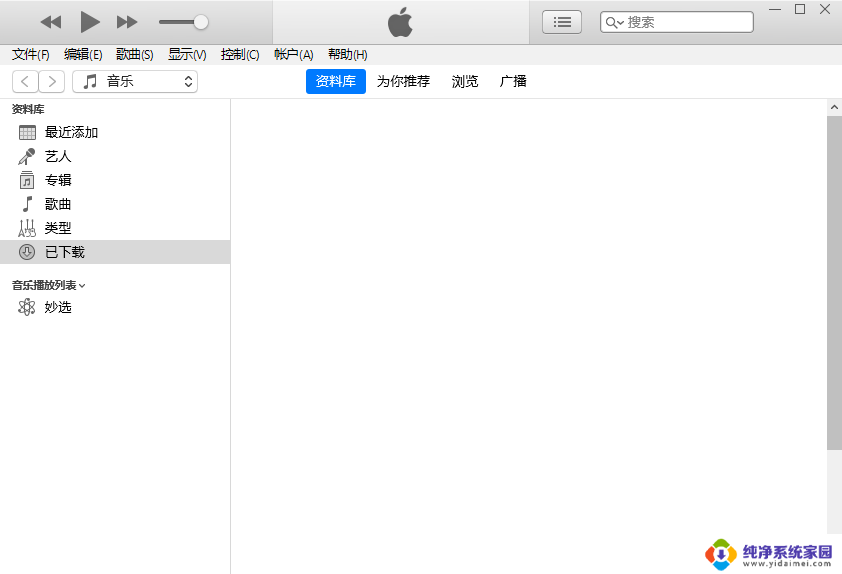Select 歌曲 in the sidebar
Image resolution: width=842 pixels, height=574 pixels.
[x=115, y=204]
